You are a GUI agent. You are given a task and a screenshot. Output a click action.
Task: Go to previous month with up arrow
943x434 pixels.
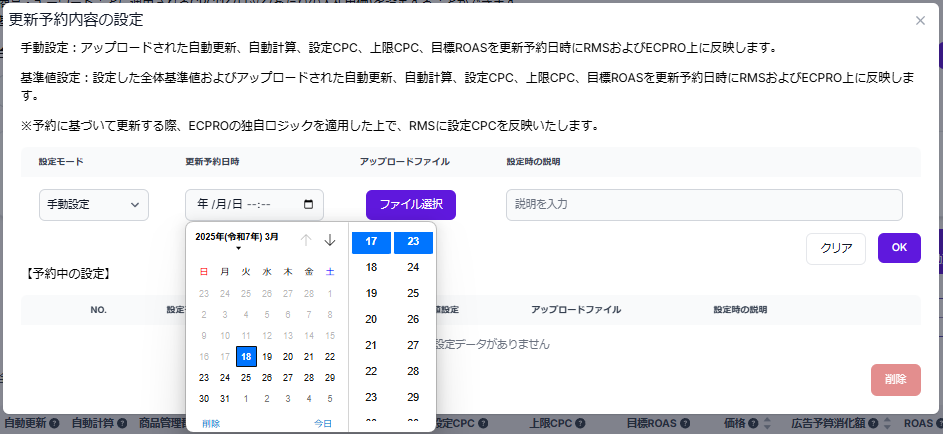[x=306, y=240]
